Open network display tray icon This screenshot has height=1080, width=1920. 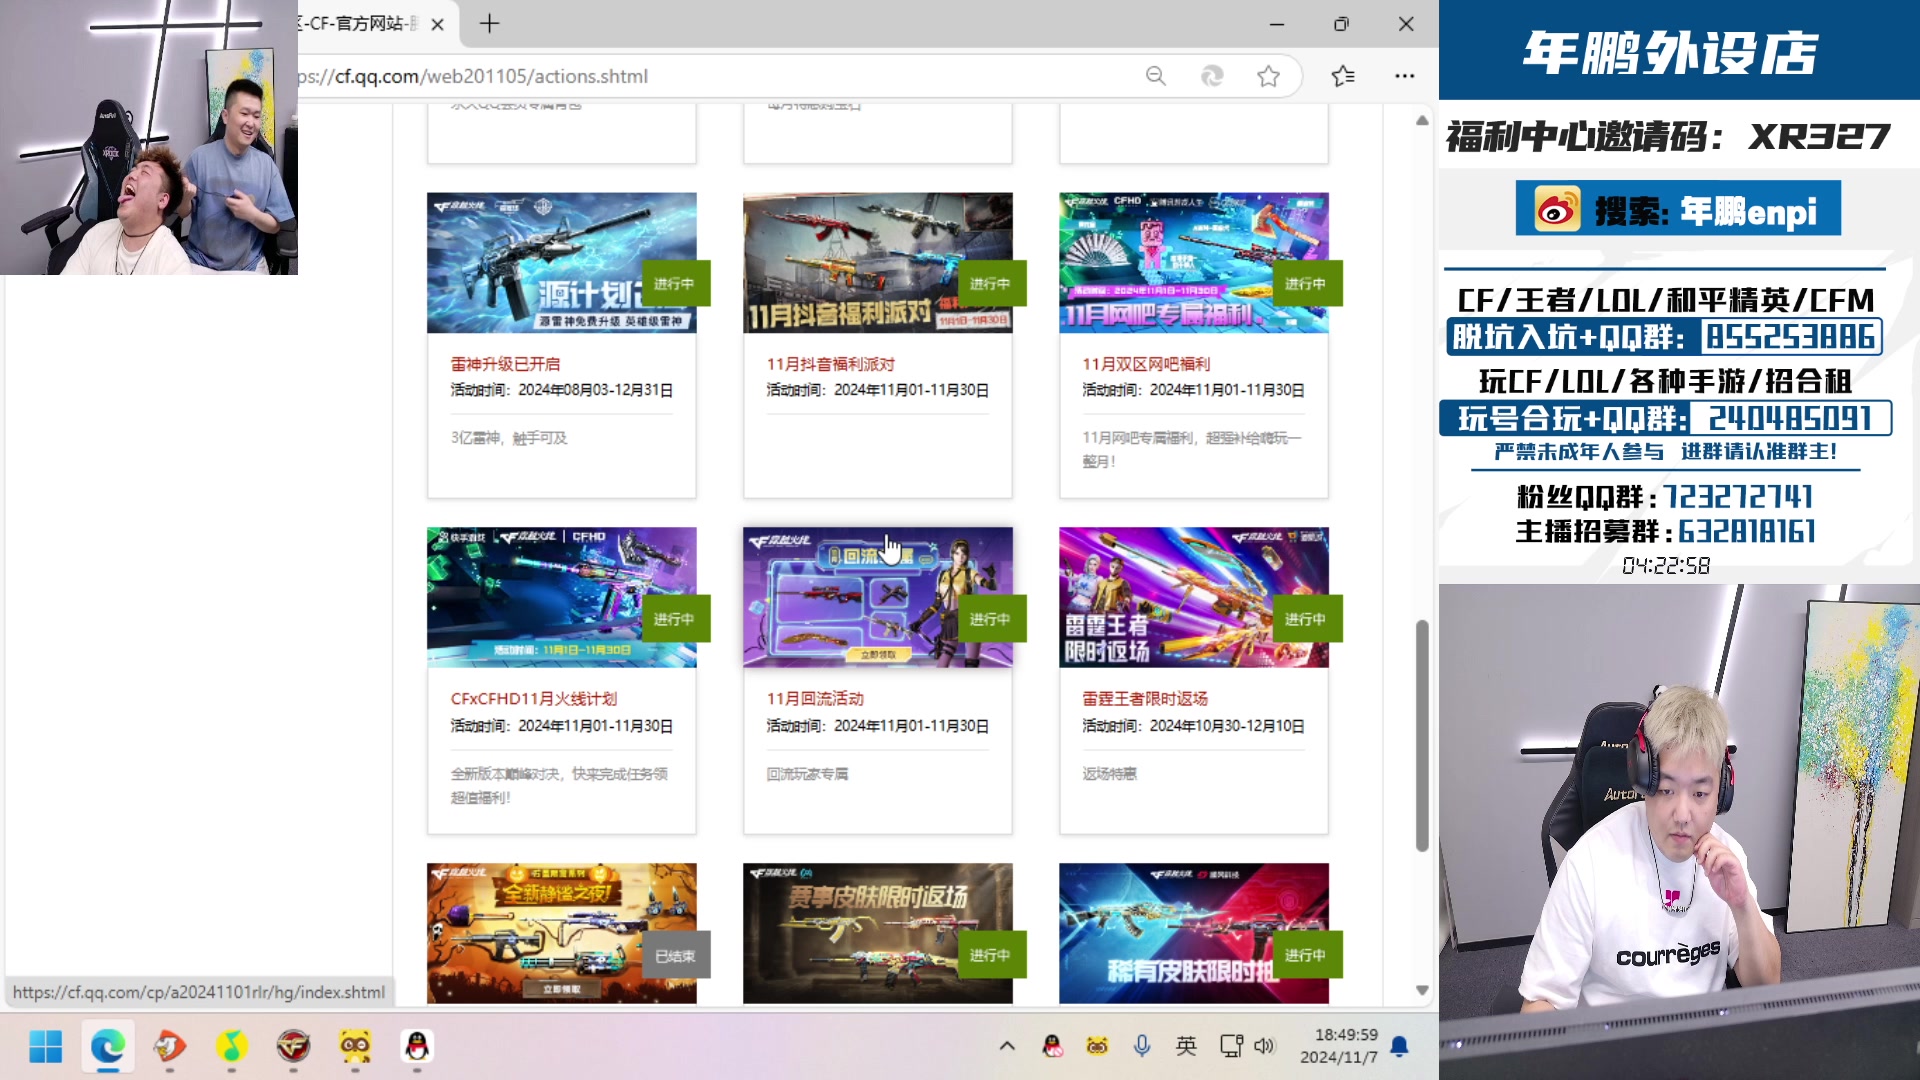(x=1231, y=1046)
